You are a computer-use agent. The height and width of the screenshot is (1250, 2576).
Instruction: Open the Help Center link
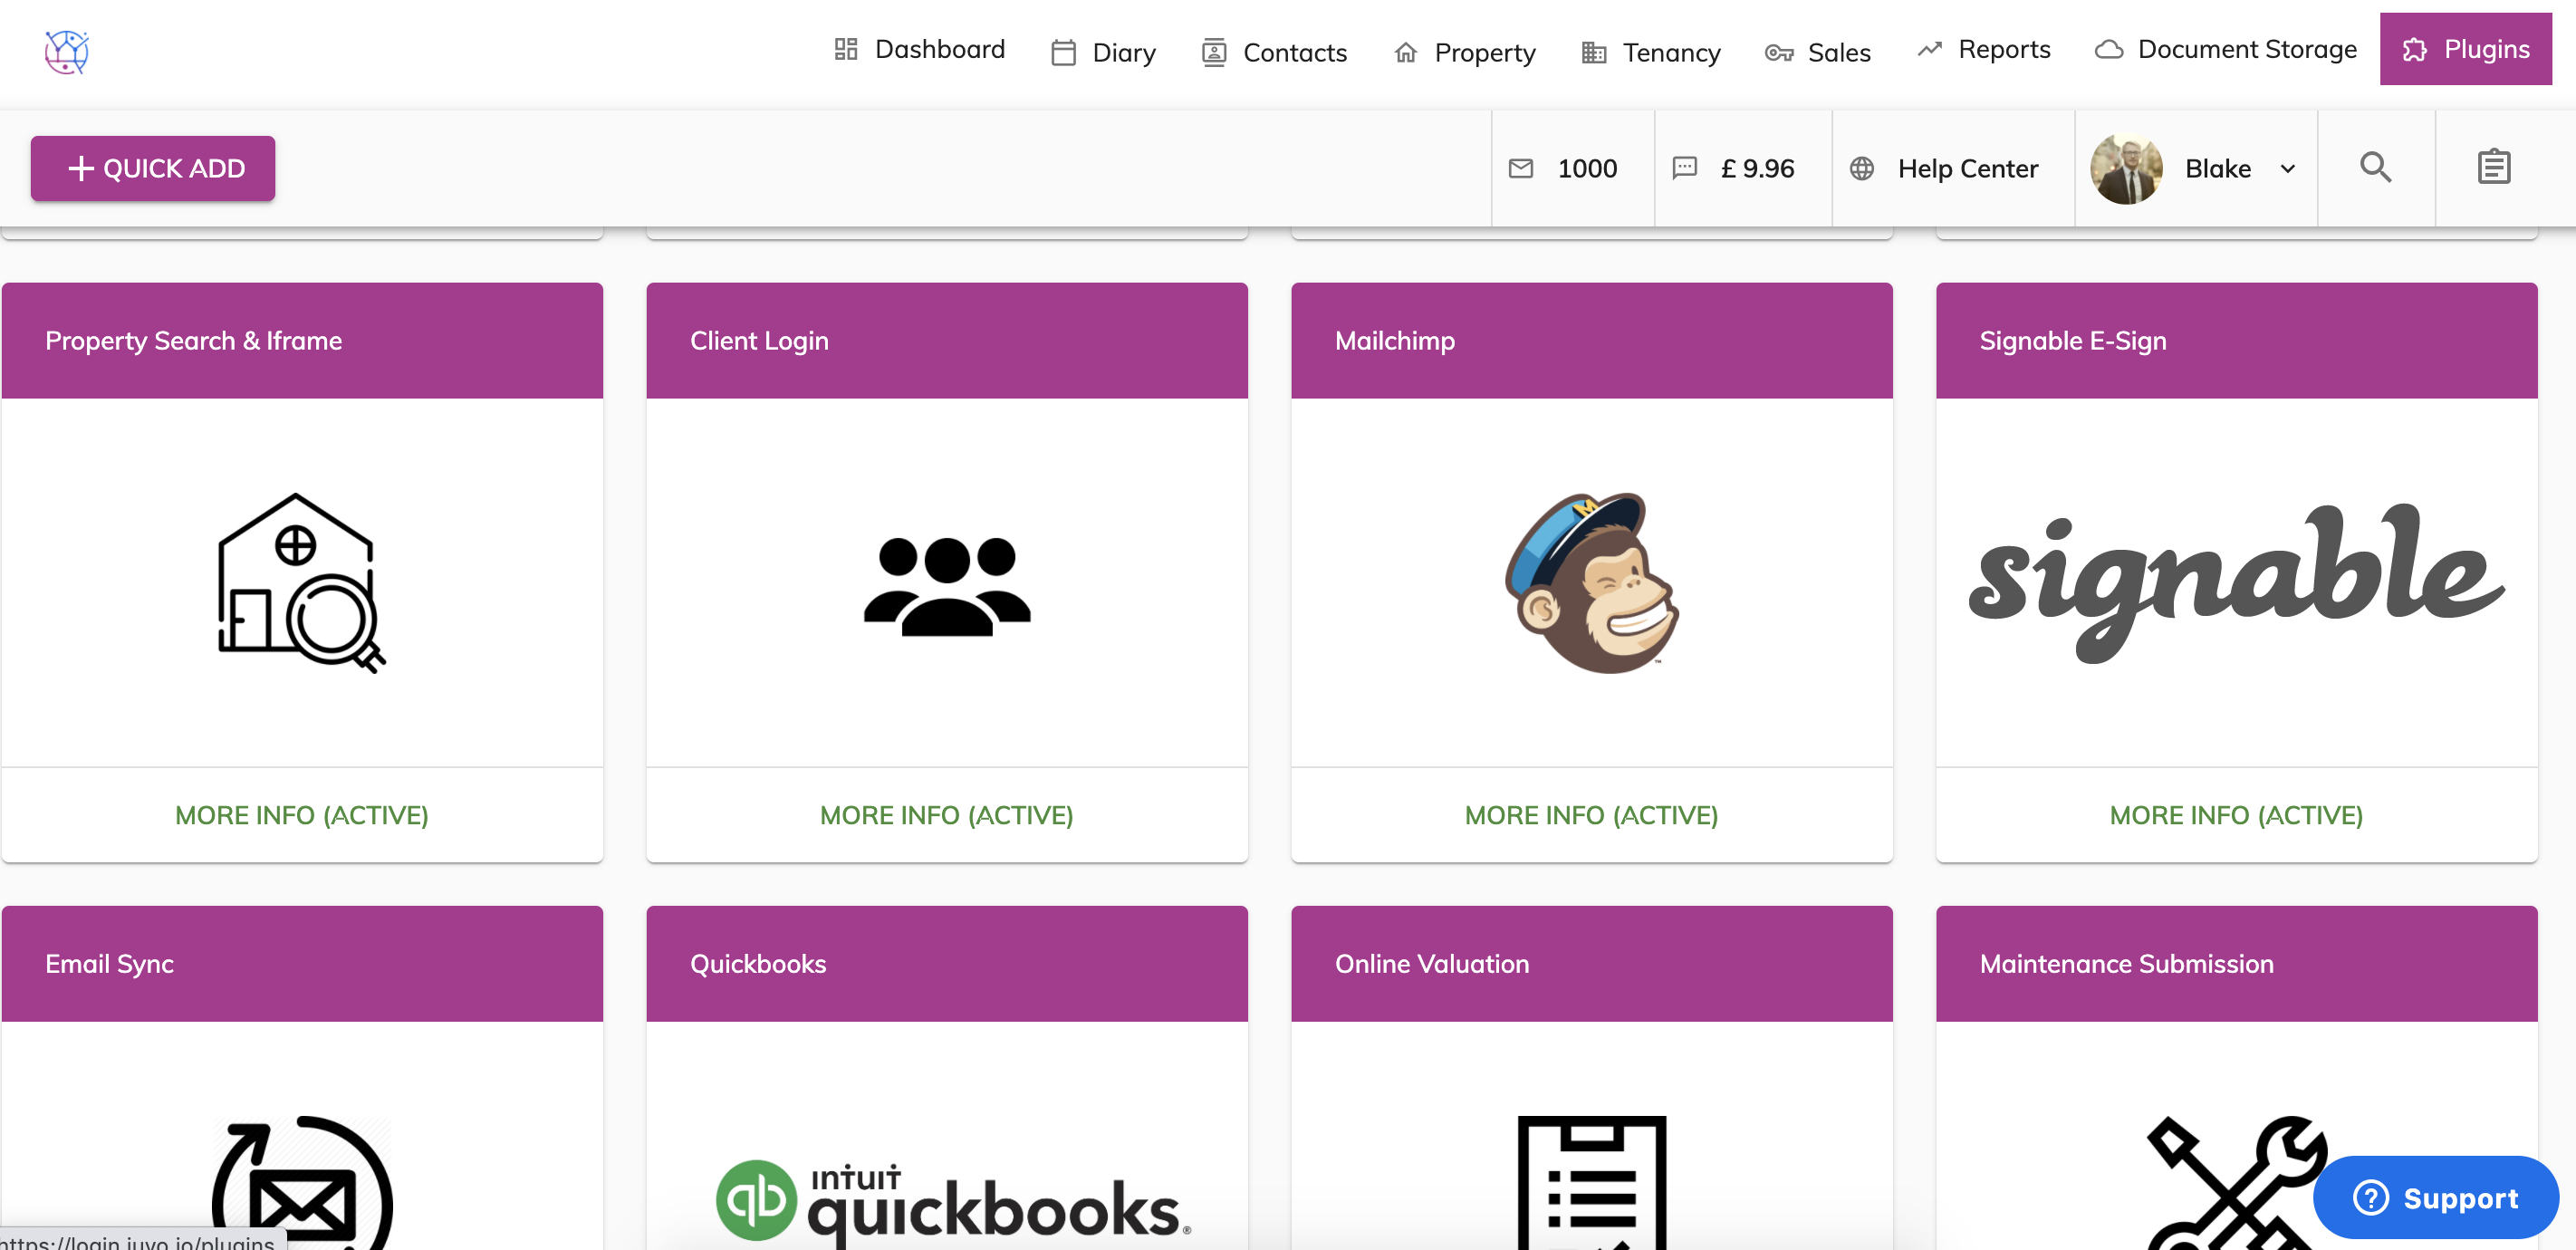(x=1946, y=166)
